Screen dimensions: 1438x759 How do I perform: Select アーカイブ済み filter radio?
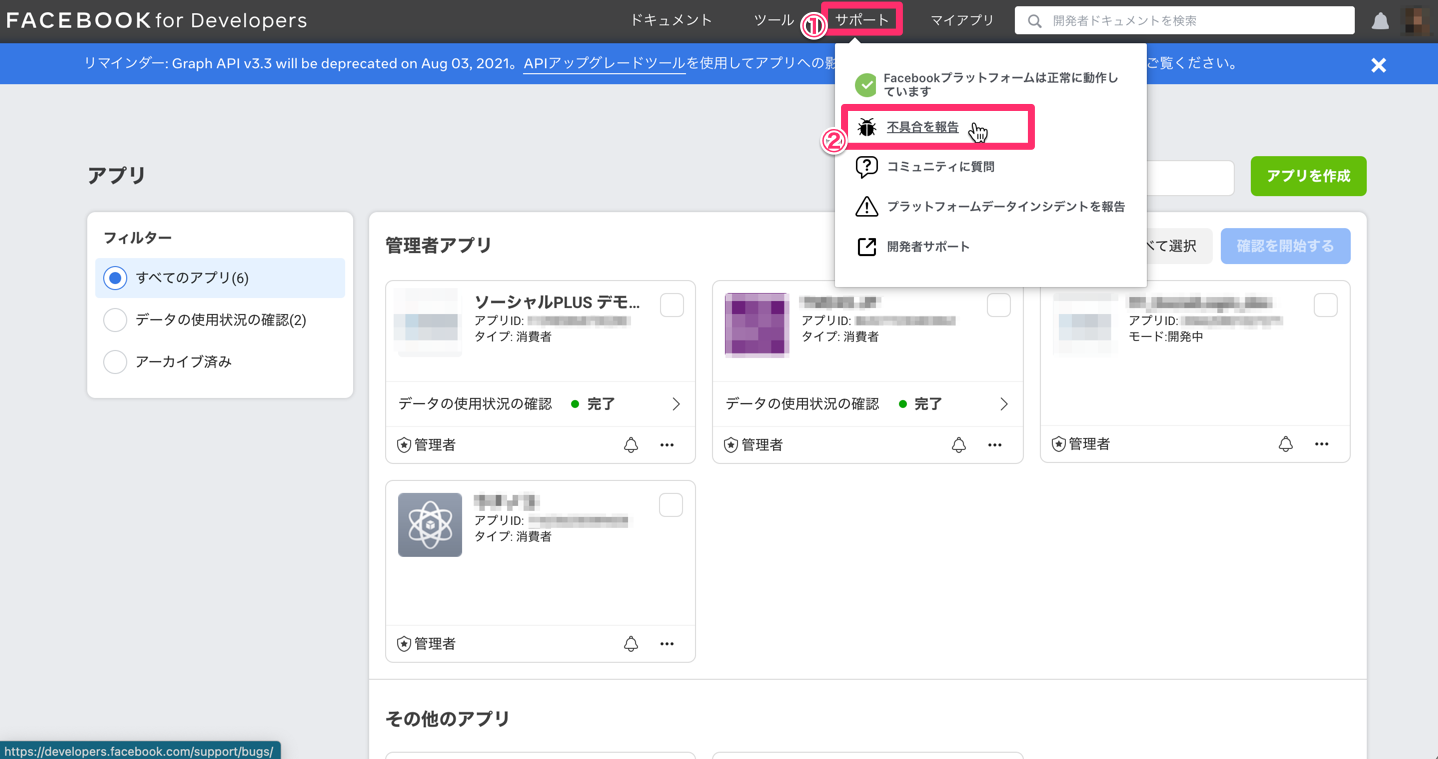point(115,362)
